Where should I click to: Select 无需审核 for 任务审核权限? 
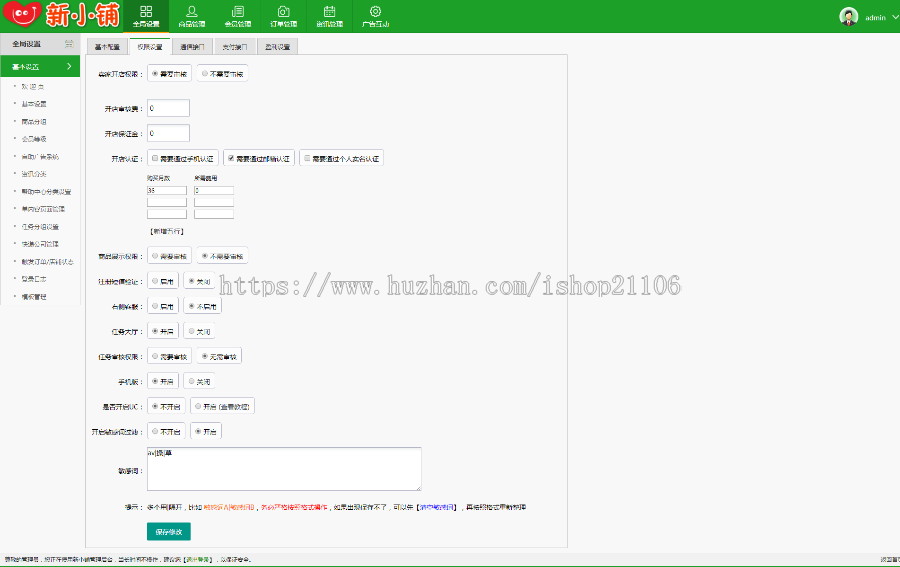[205, 356]
